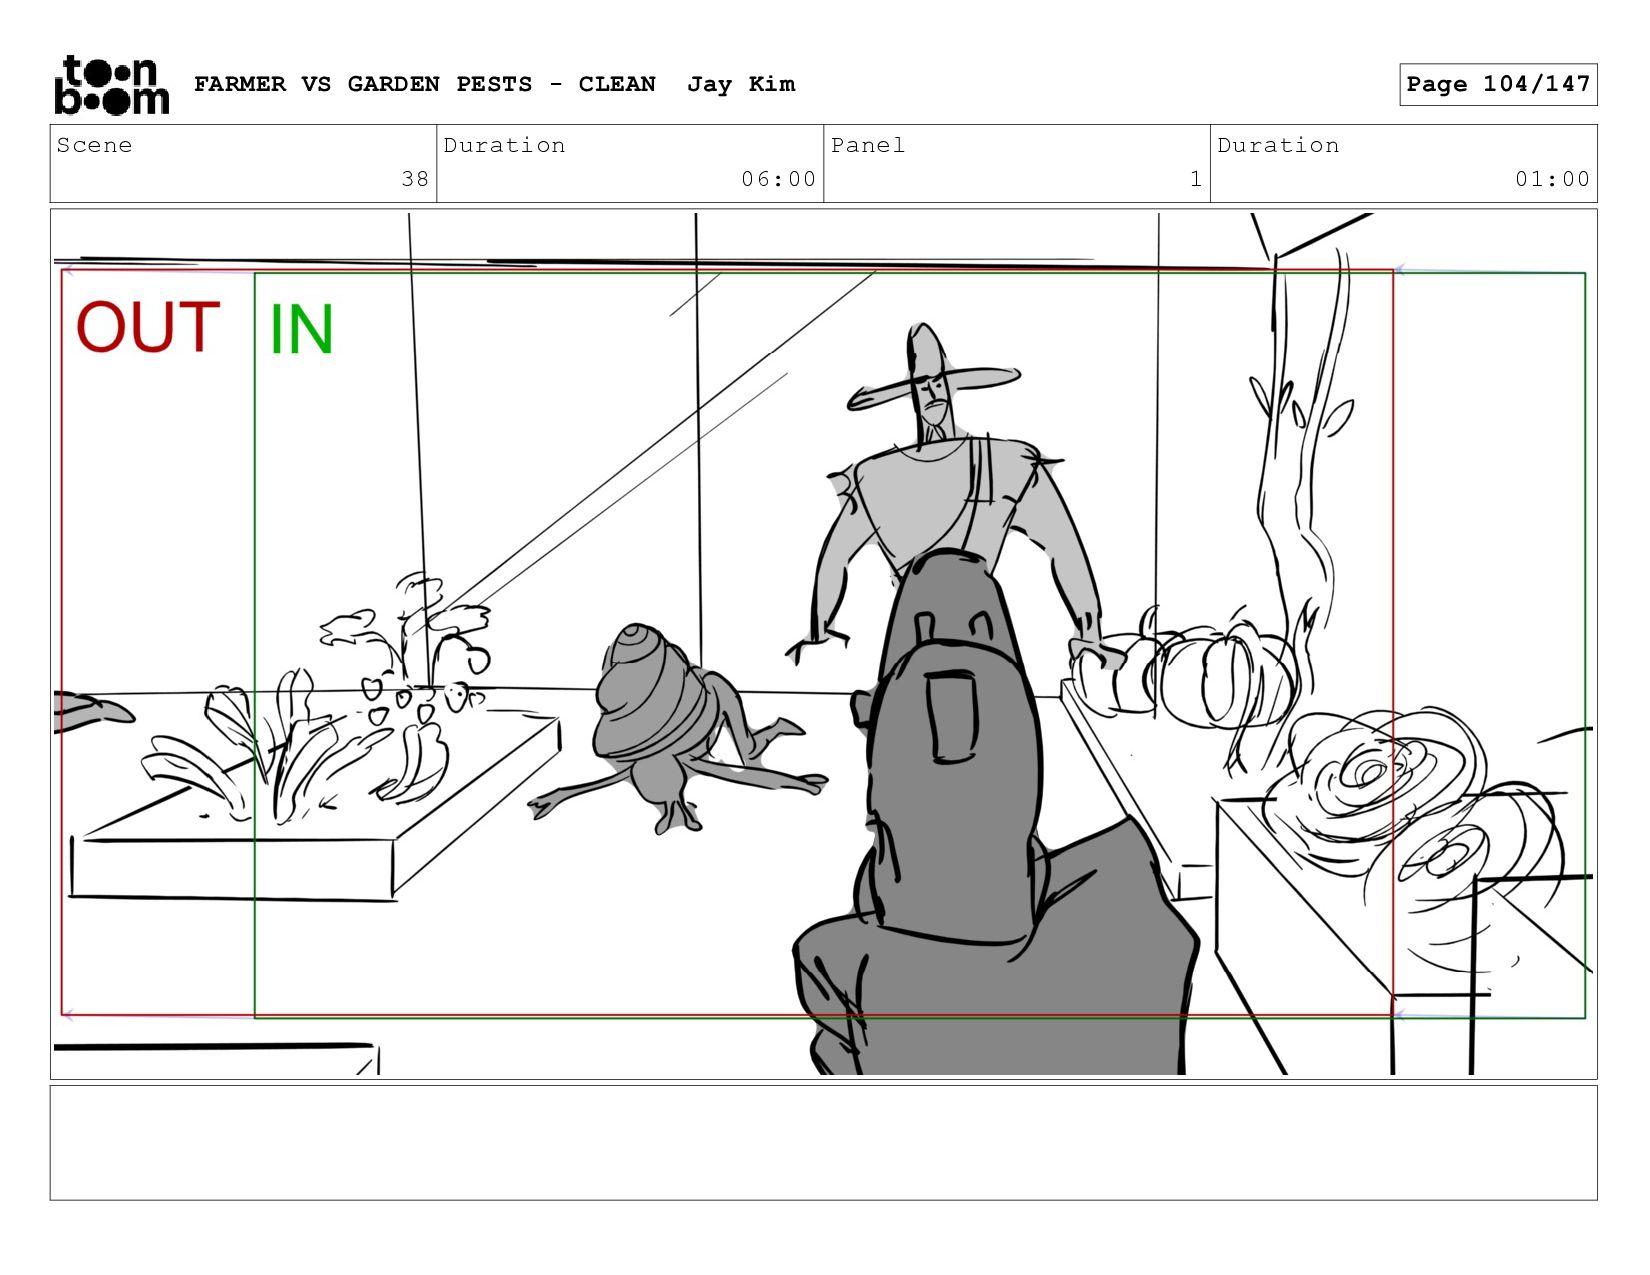Click the 'Panel' header label
The height and width of the screenshot is (1275, 1650).
click(x=868, y=145)
